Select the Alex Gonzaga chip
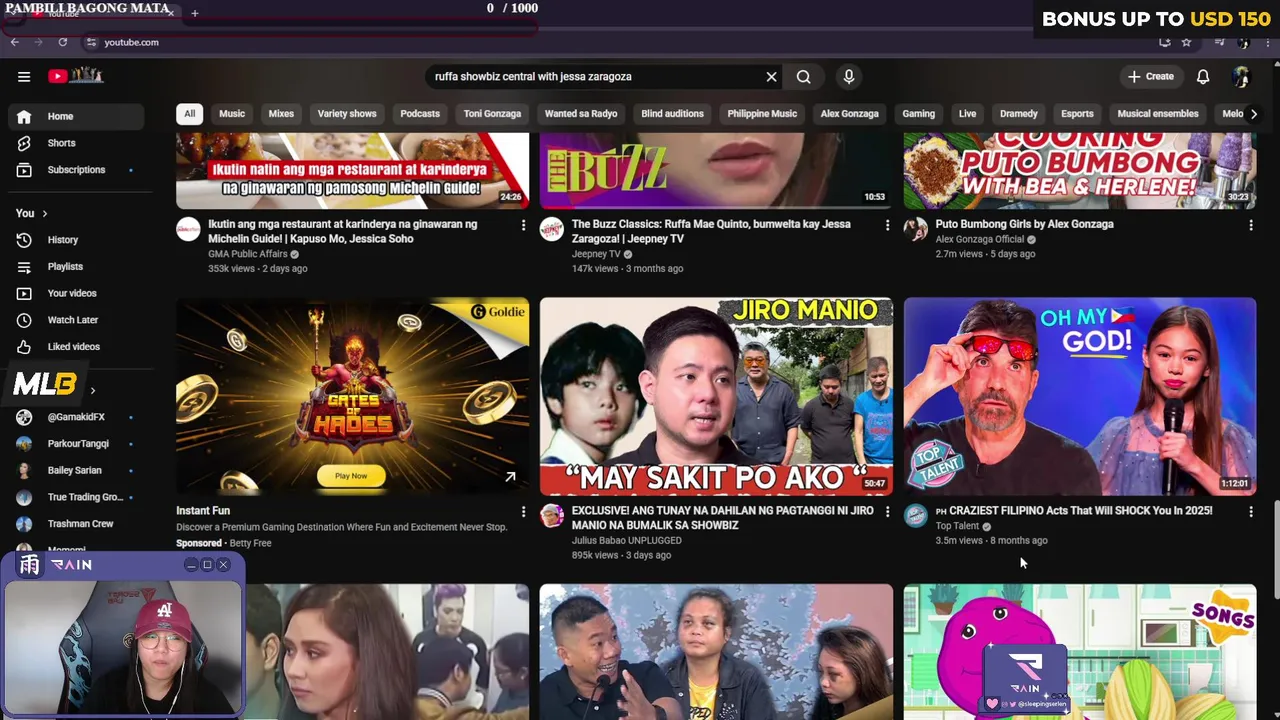The height and width of the screenshot is (720, 1280). click(849, 114)
